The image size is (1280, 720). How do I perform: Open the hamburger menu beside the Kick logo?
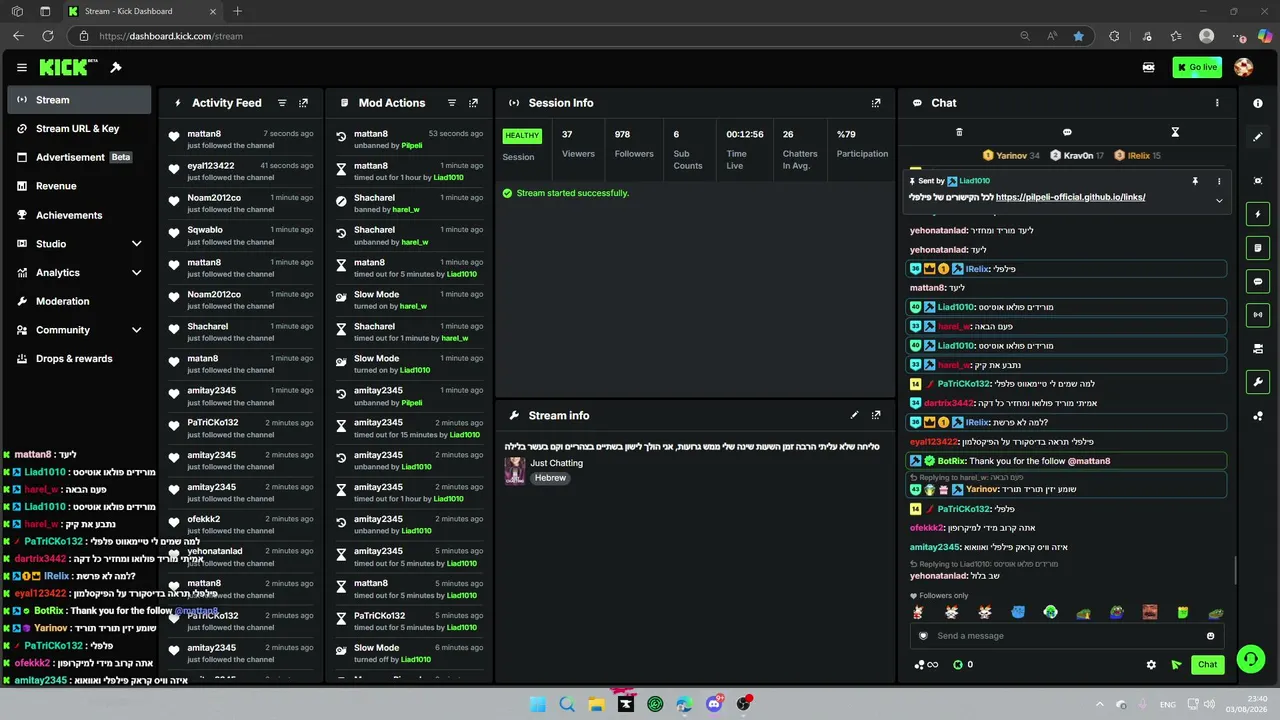point(22,68)
